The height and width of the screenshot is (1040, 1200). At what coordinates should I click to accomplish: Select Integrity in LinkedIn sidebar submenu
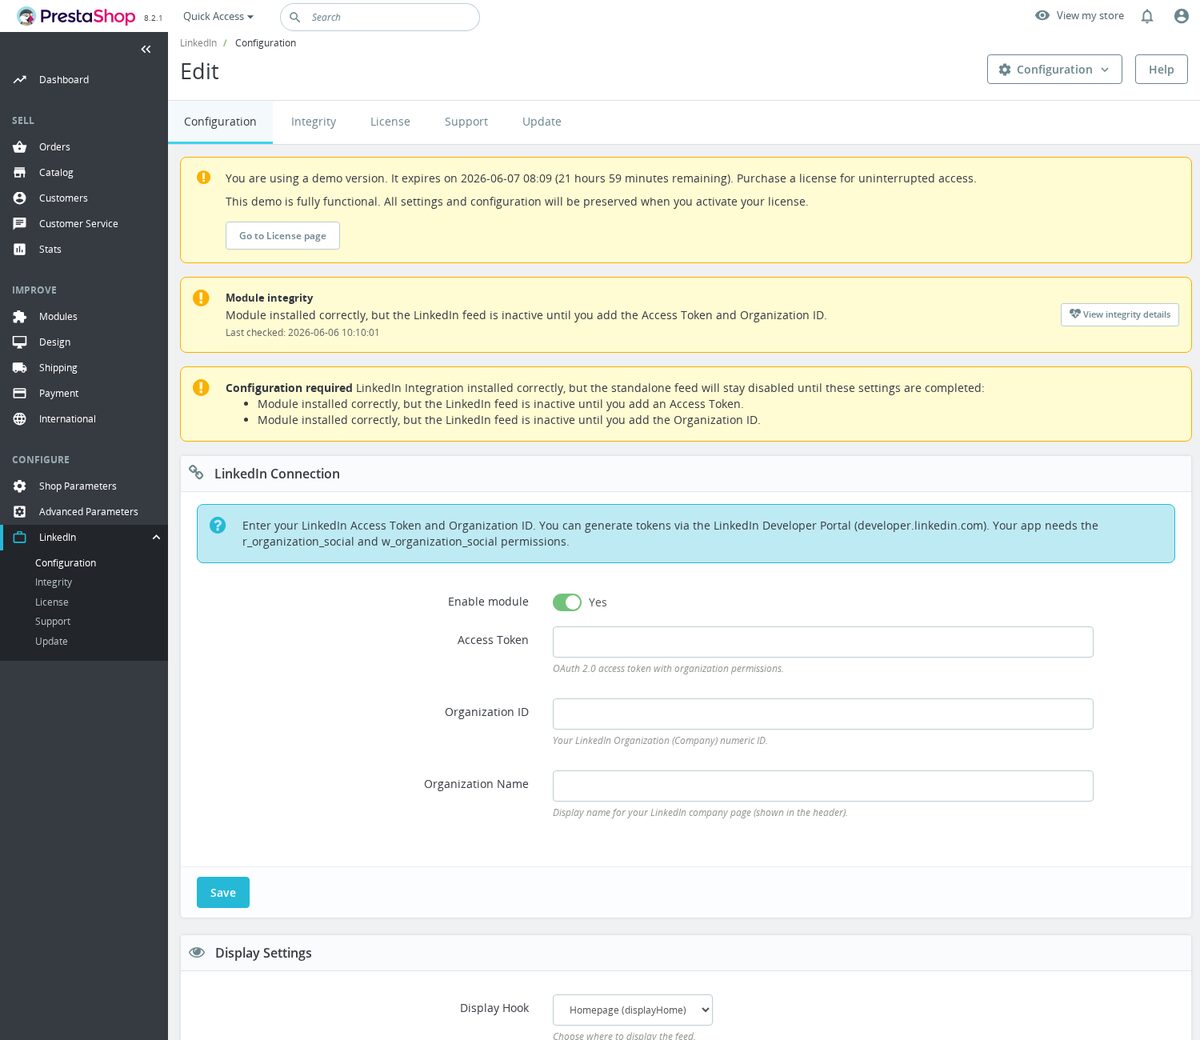pyautogui.click(x=54, y=582)
